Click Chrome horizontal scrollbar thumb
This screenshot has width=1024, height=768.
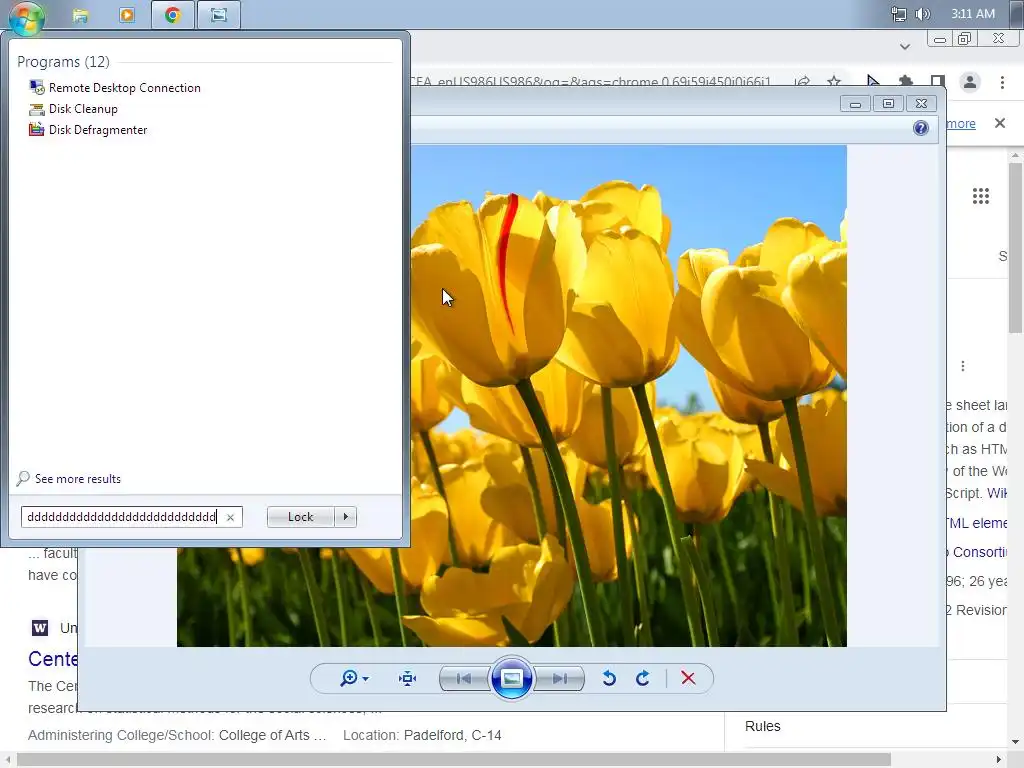[454, 759]
